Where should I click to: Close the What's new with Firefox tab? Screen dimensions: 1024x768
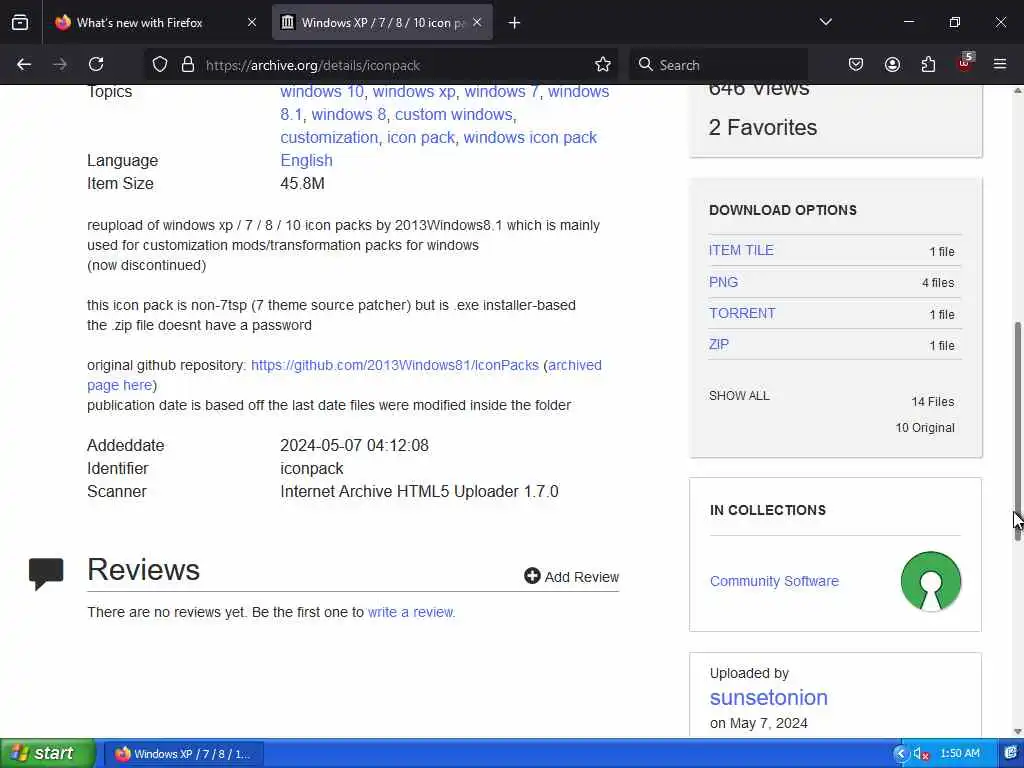(252, 22)
